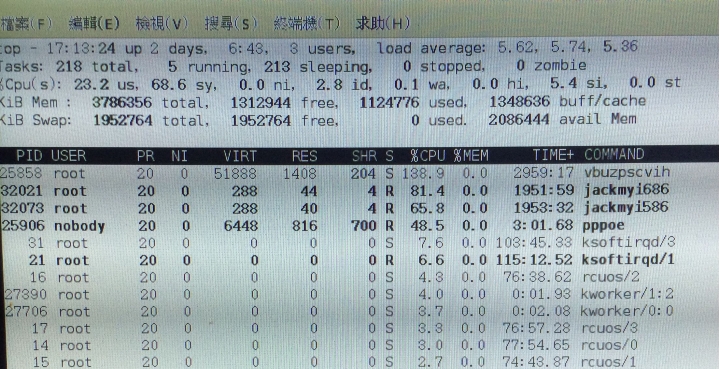This screenshot has width=720, height=369.
Task: Select the vbuzpscvih process name
Action: coord(627,173)
